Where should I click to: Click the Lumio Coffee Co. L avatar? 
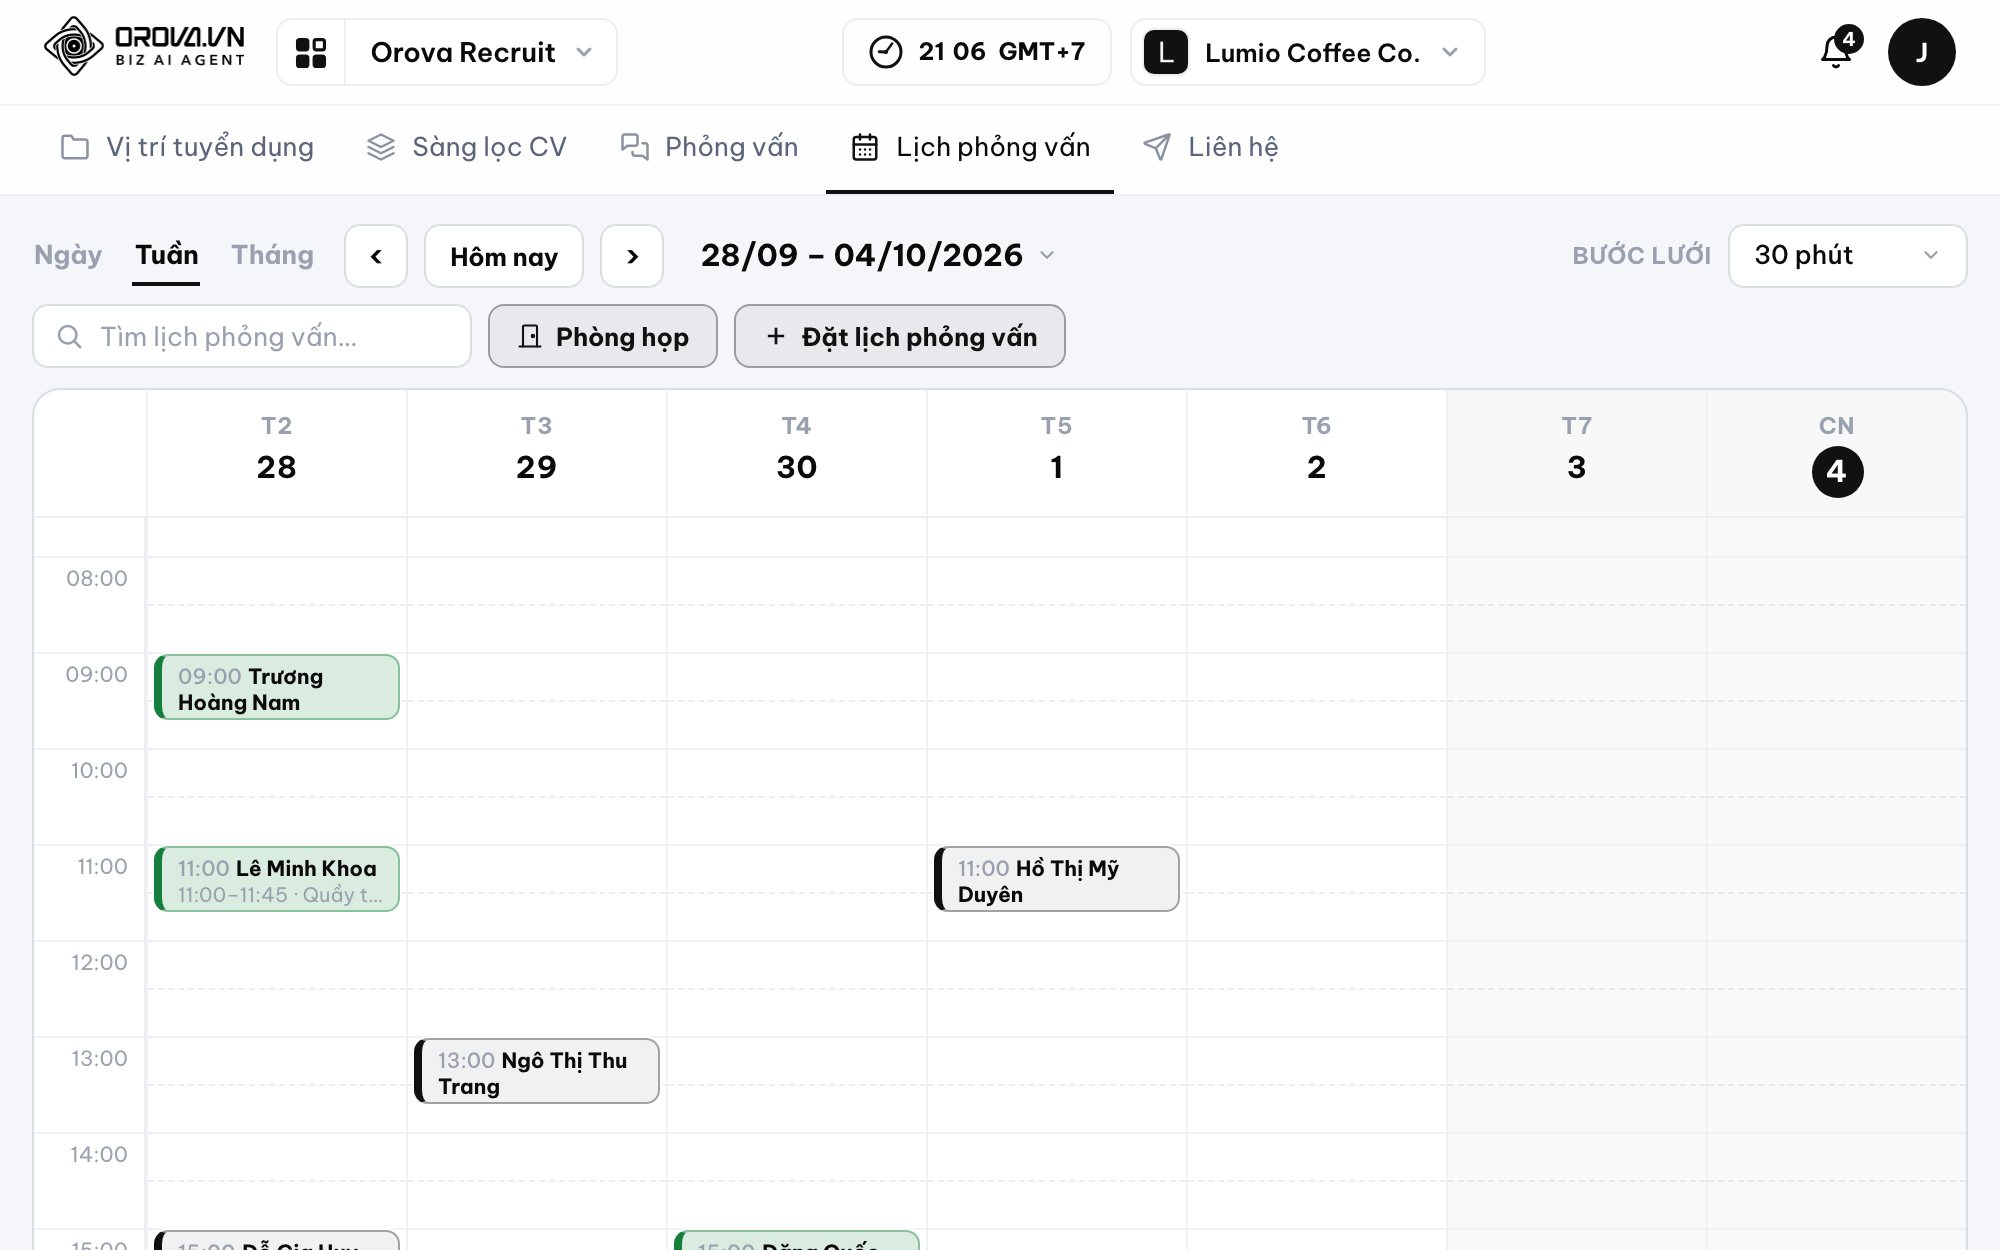(1166, 52)
